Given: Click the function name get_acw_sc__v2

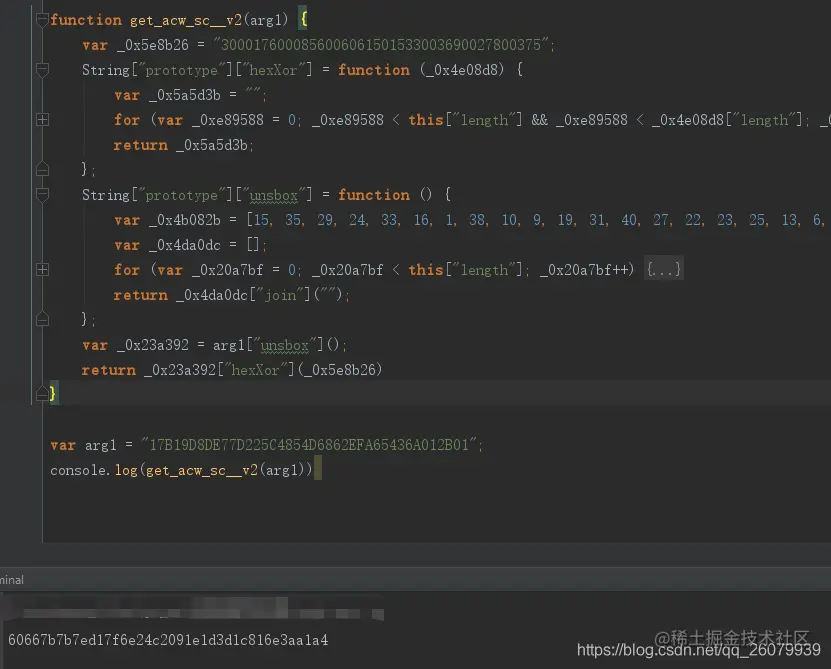Looking at the screenshot, I should [x=185, y=20].
